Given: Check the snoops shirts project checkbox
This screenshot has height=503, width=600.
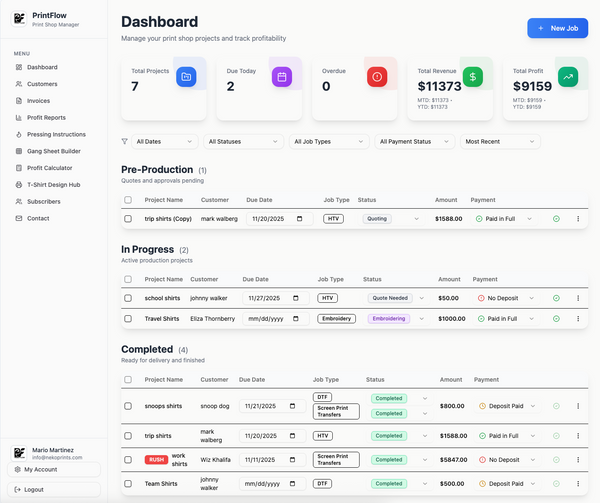Looking at the screenshot, I should pos(127,406).
